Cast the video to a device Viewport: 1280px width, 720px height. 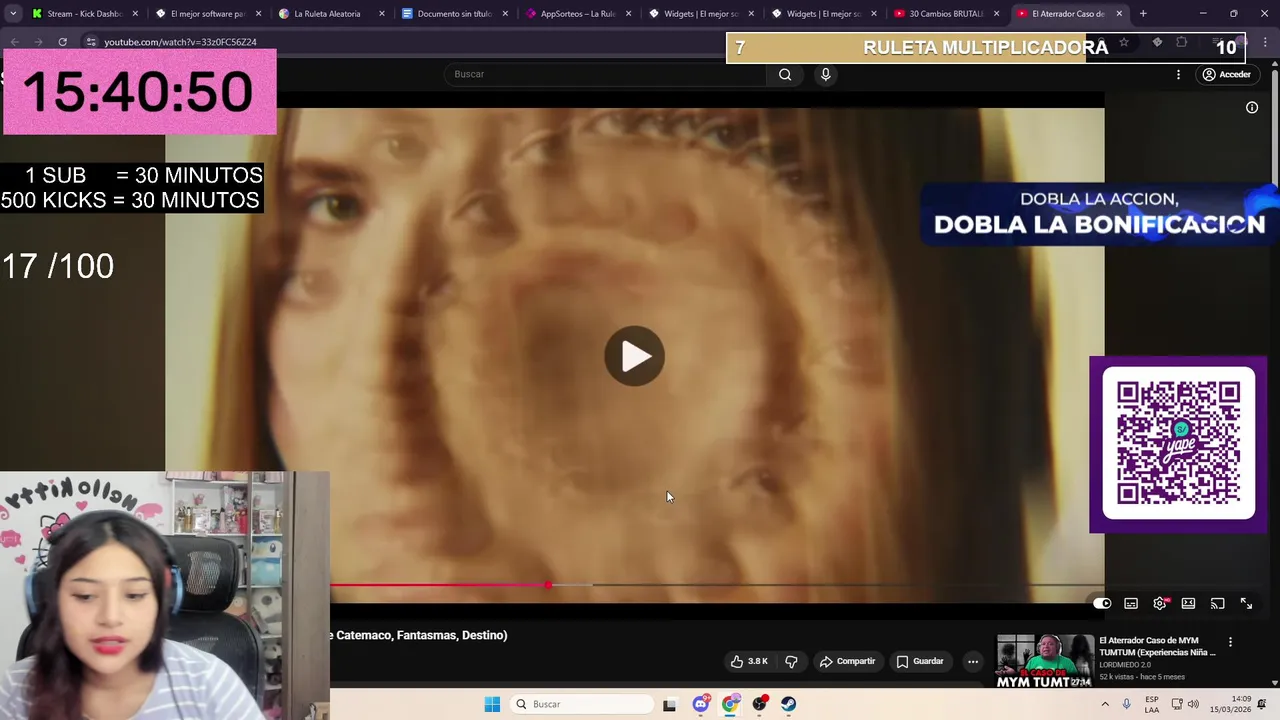click(1217, 604)
